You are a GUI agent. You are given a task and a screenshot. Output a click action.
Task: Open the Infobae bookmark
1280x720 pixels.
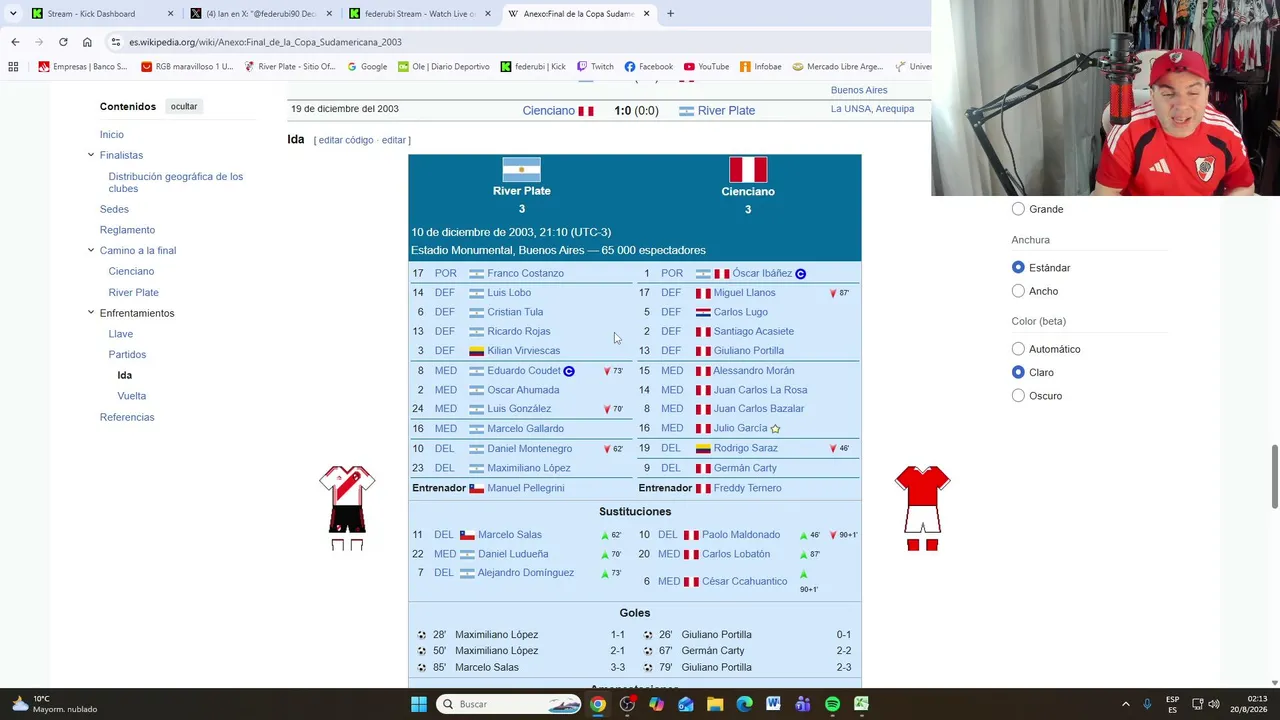(760, 67)
